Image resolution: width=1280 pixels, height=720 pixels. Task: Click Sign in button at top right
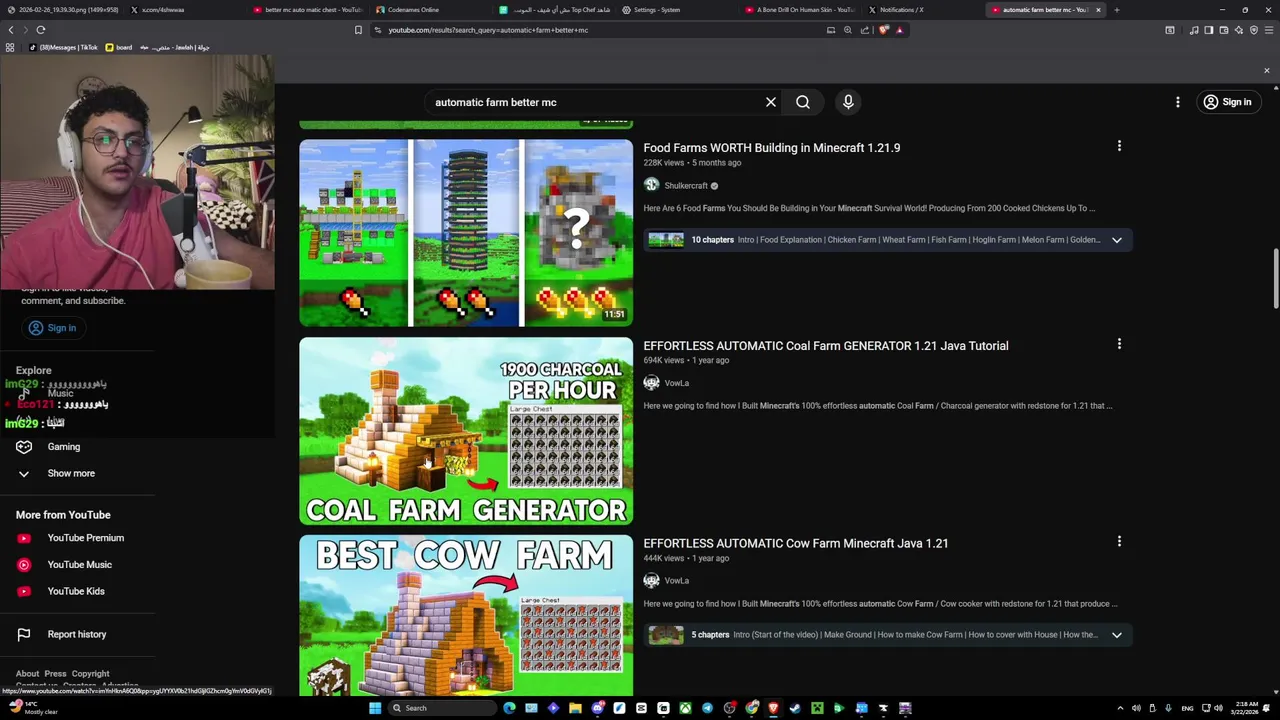click(1228, 102)
